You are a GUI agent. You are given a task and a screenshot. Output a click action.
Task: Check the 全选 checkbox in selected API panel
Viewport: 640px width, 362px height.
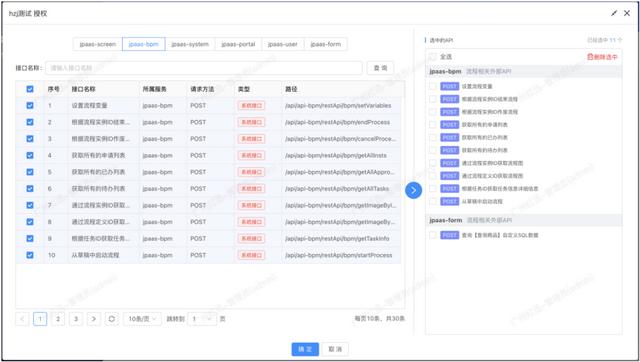coord(433,57)
